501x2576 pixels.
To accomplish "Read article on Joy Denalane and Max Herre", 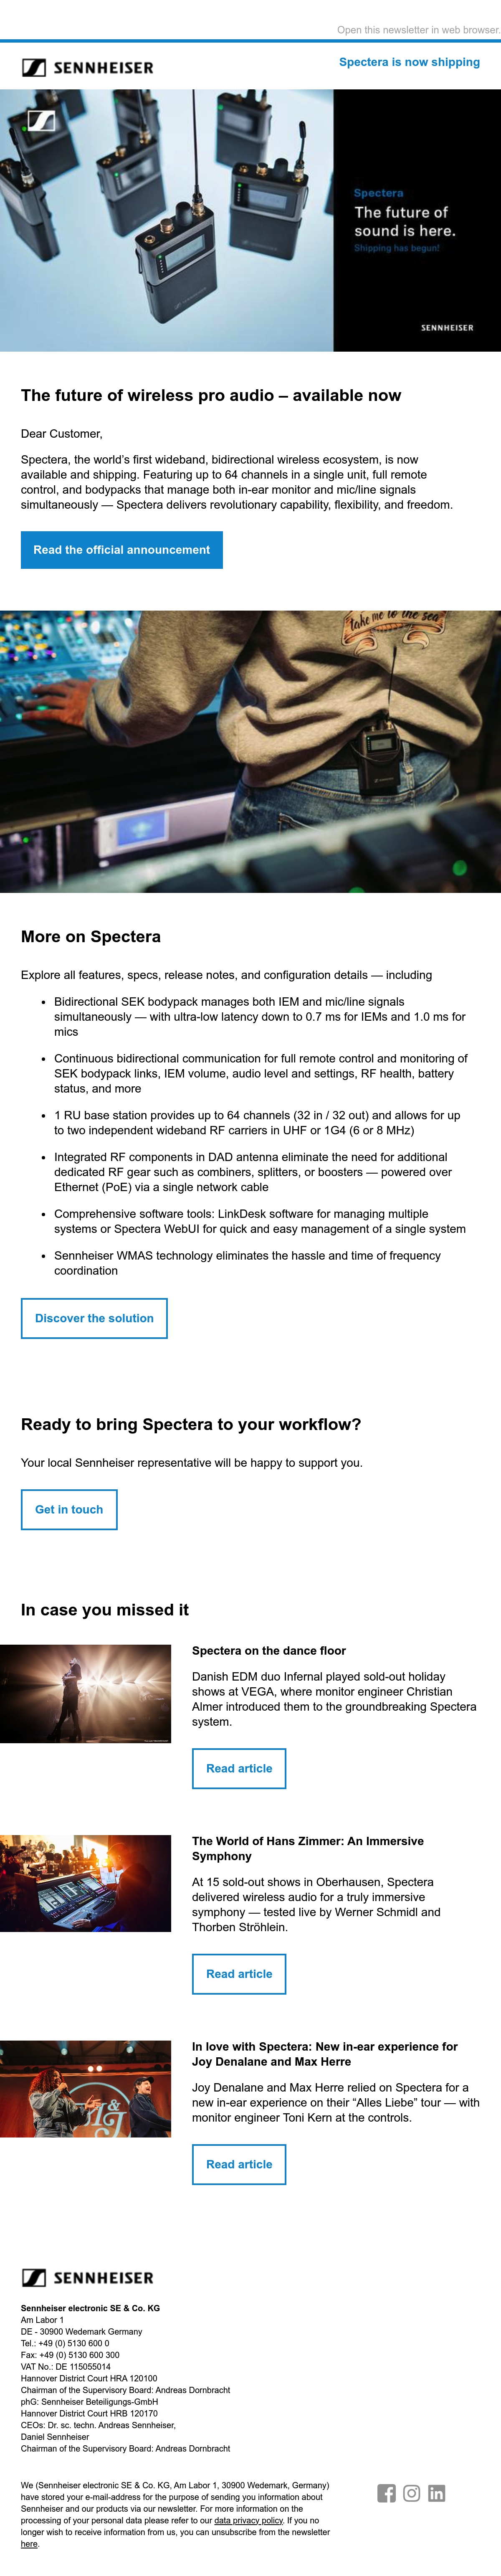I will point(239,2164).
